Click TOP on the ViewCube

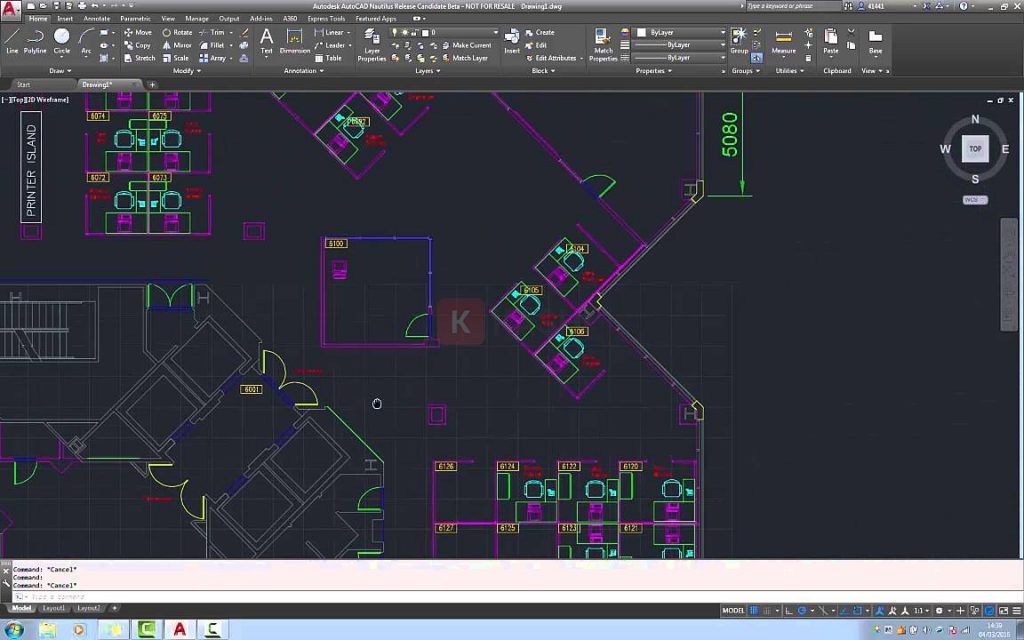pyautogui.click(x=974, y=149)
